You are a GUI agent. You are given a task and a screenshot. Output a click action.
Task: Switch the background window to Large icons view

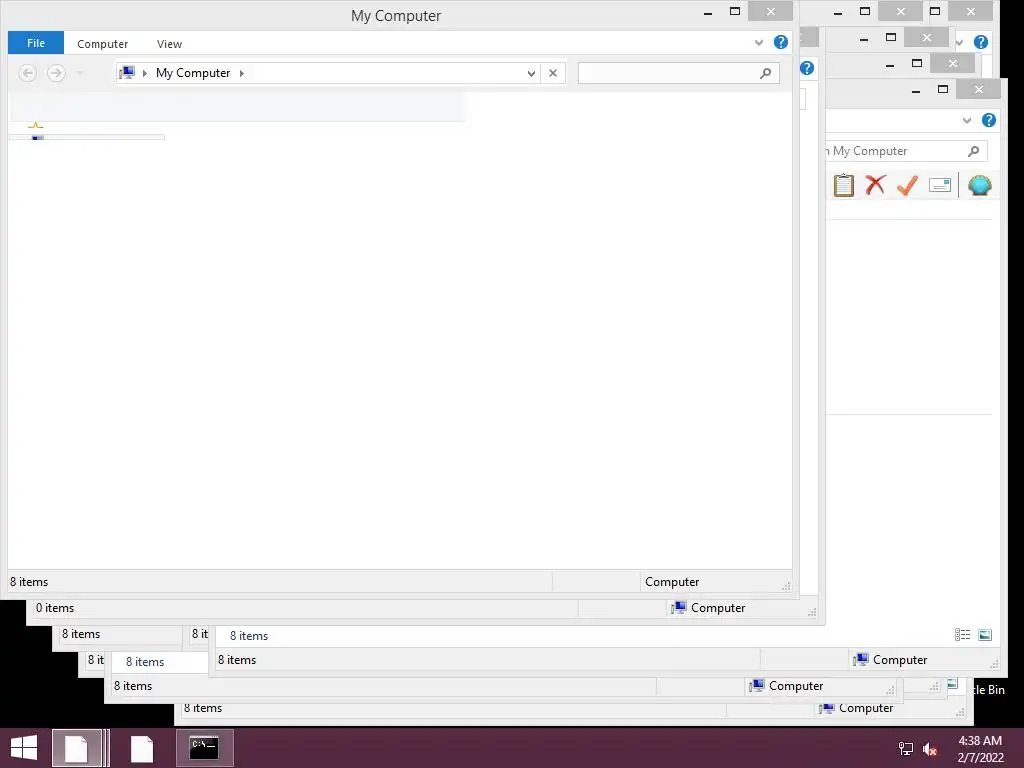(985, 635)
